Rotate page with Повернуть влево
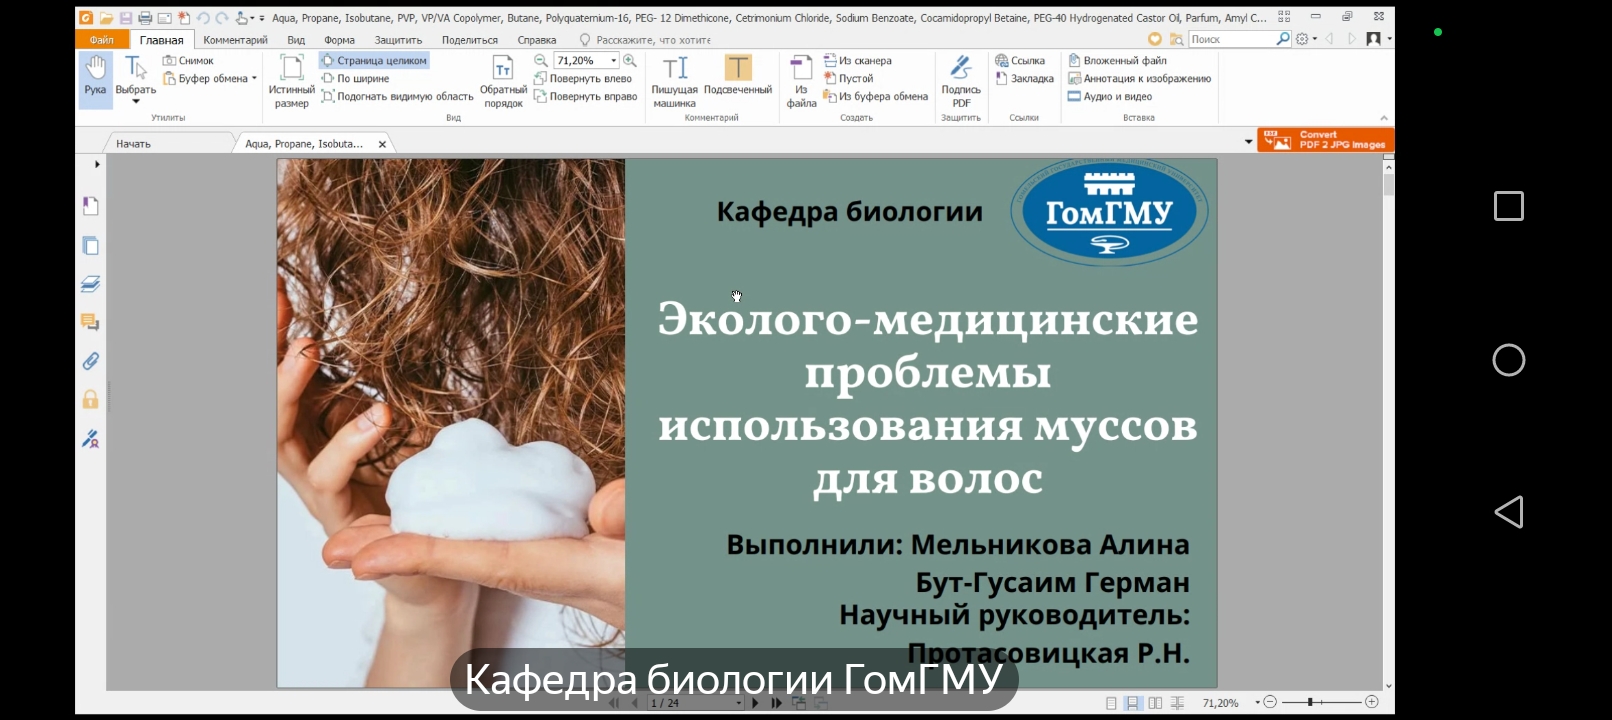Viewport: 1612px width, 720px height. pos(583,79)
